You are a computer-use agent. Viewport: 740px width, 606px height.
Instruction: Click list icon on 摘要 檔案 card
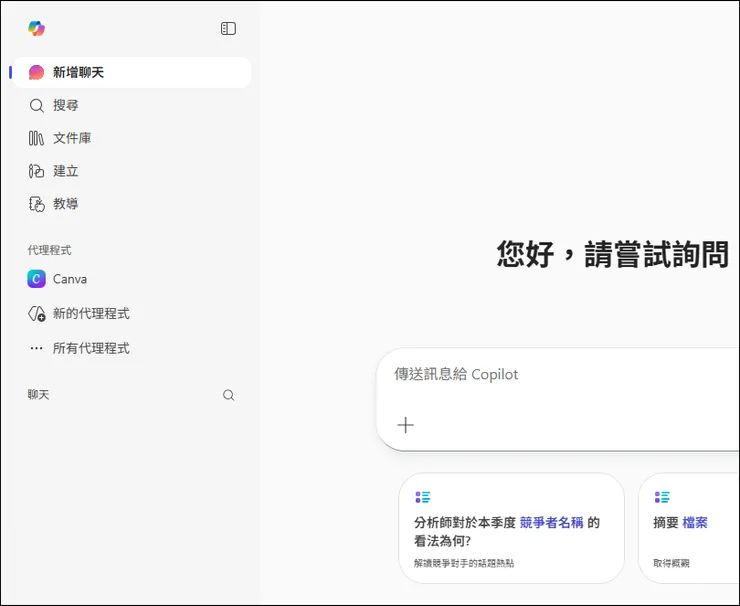662,497
